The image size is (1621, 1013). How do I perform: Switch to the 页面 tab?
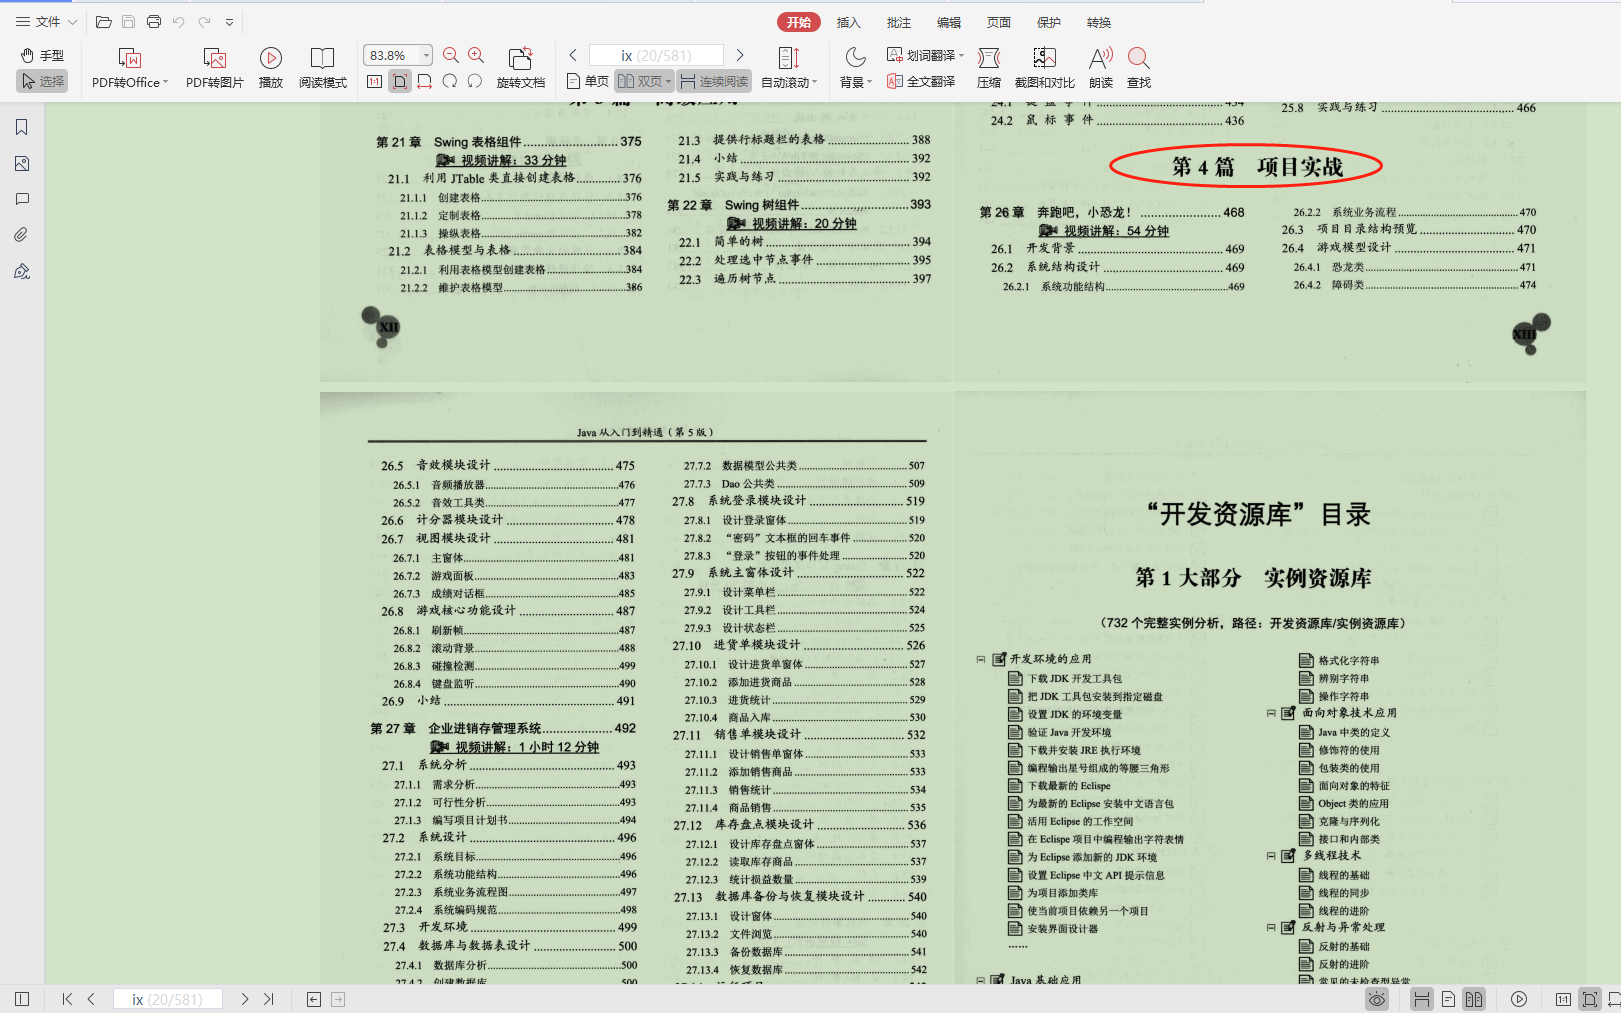tap(999, 22)
